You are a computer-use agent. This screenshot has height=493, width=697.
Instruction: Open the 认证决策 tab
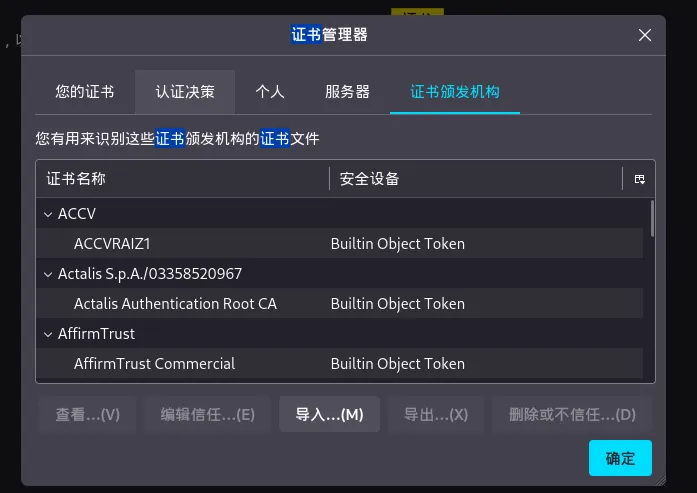click(x=185, y=92)
